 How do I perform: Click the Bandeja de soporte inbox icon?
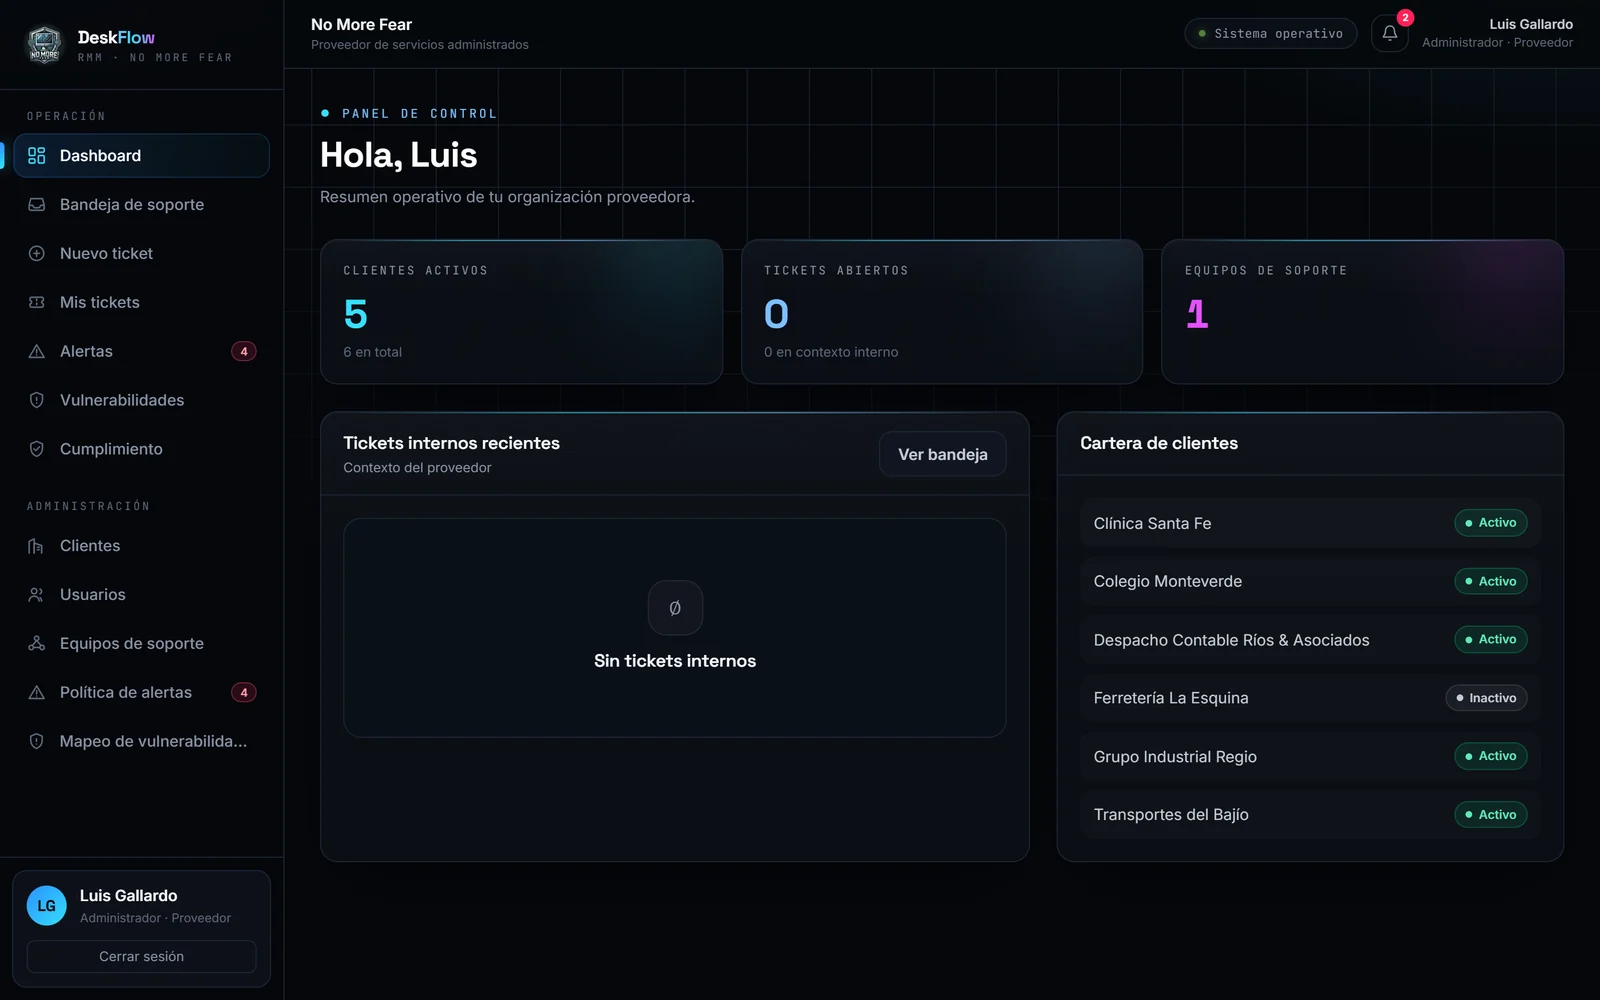point(37,204)
